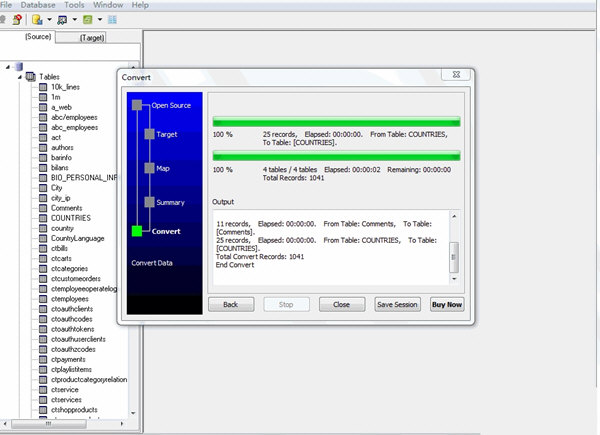Click table icon next to City
The height and width of the screenshot is (435, 600).
pyautogui.click(x=43, y=188)
